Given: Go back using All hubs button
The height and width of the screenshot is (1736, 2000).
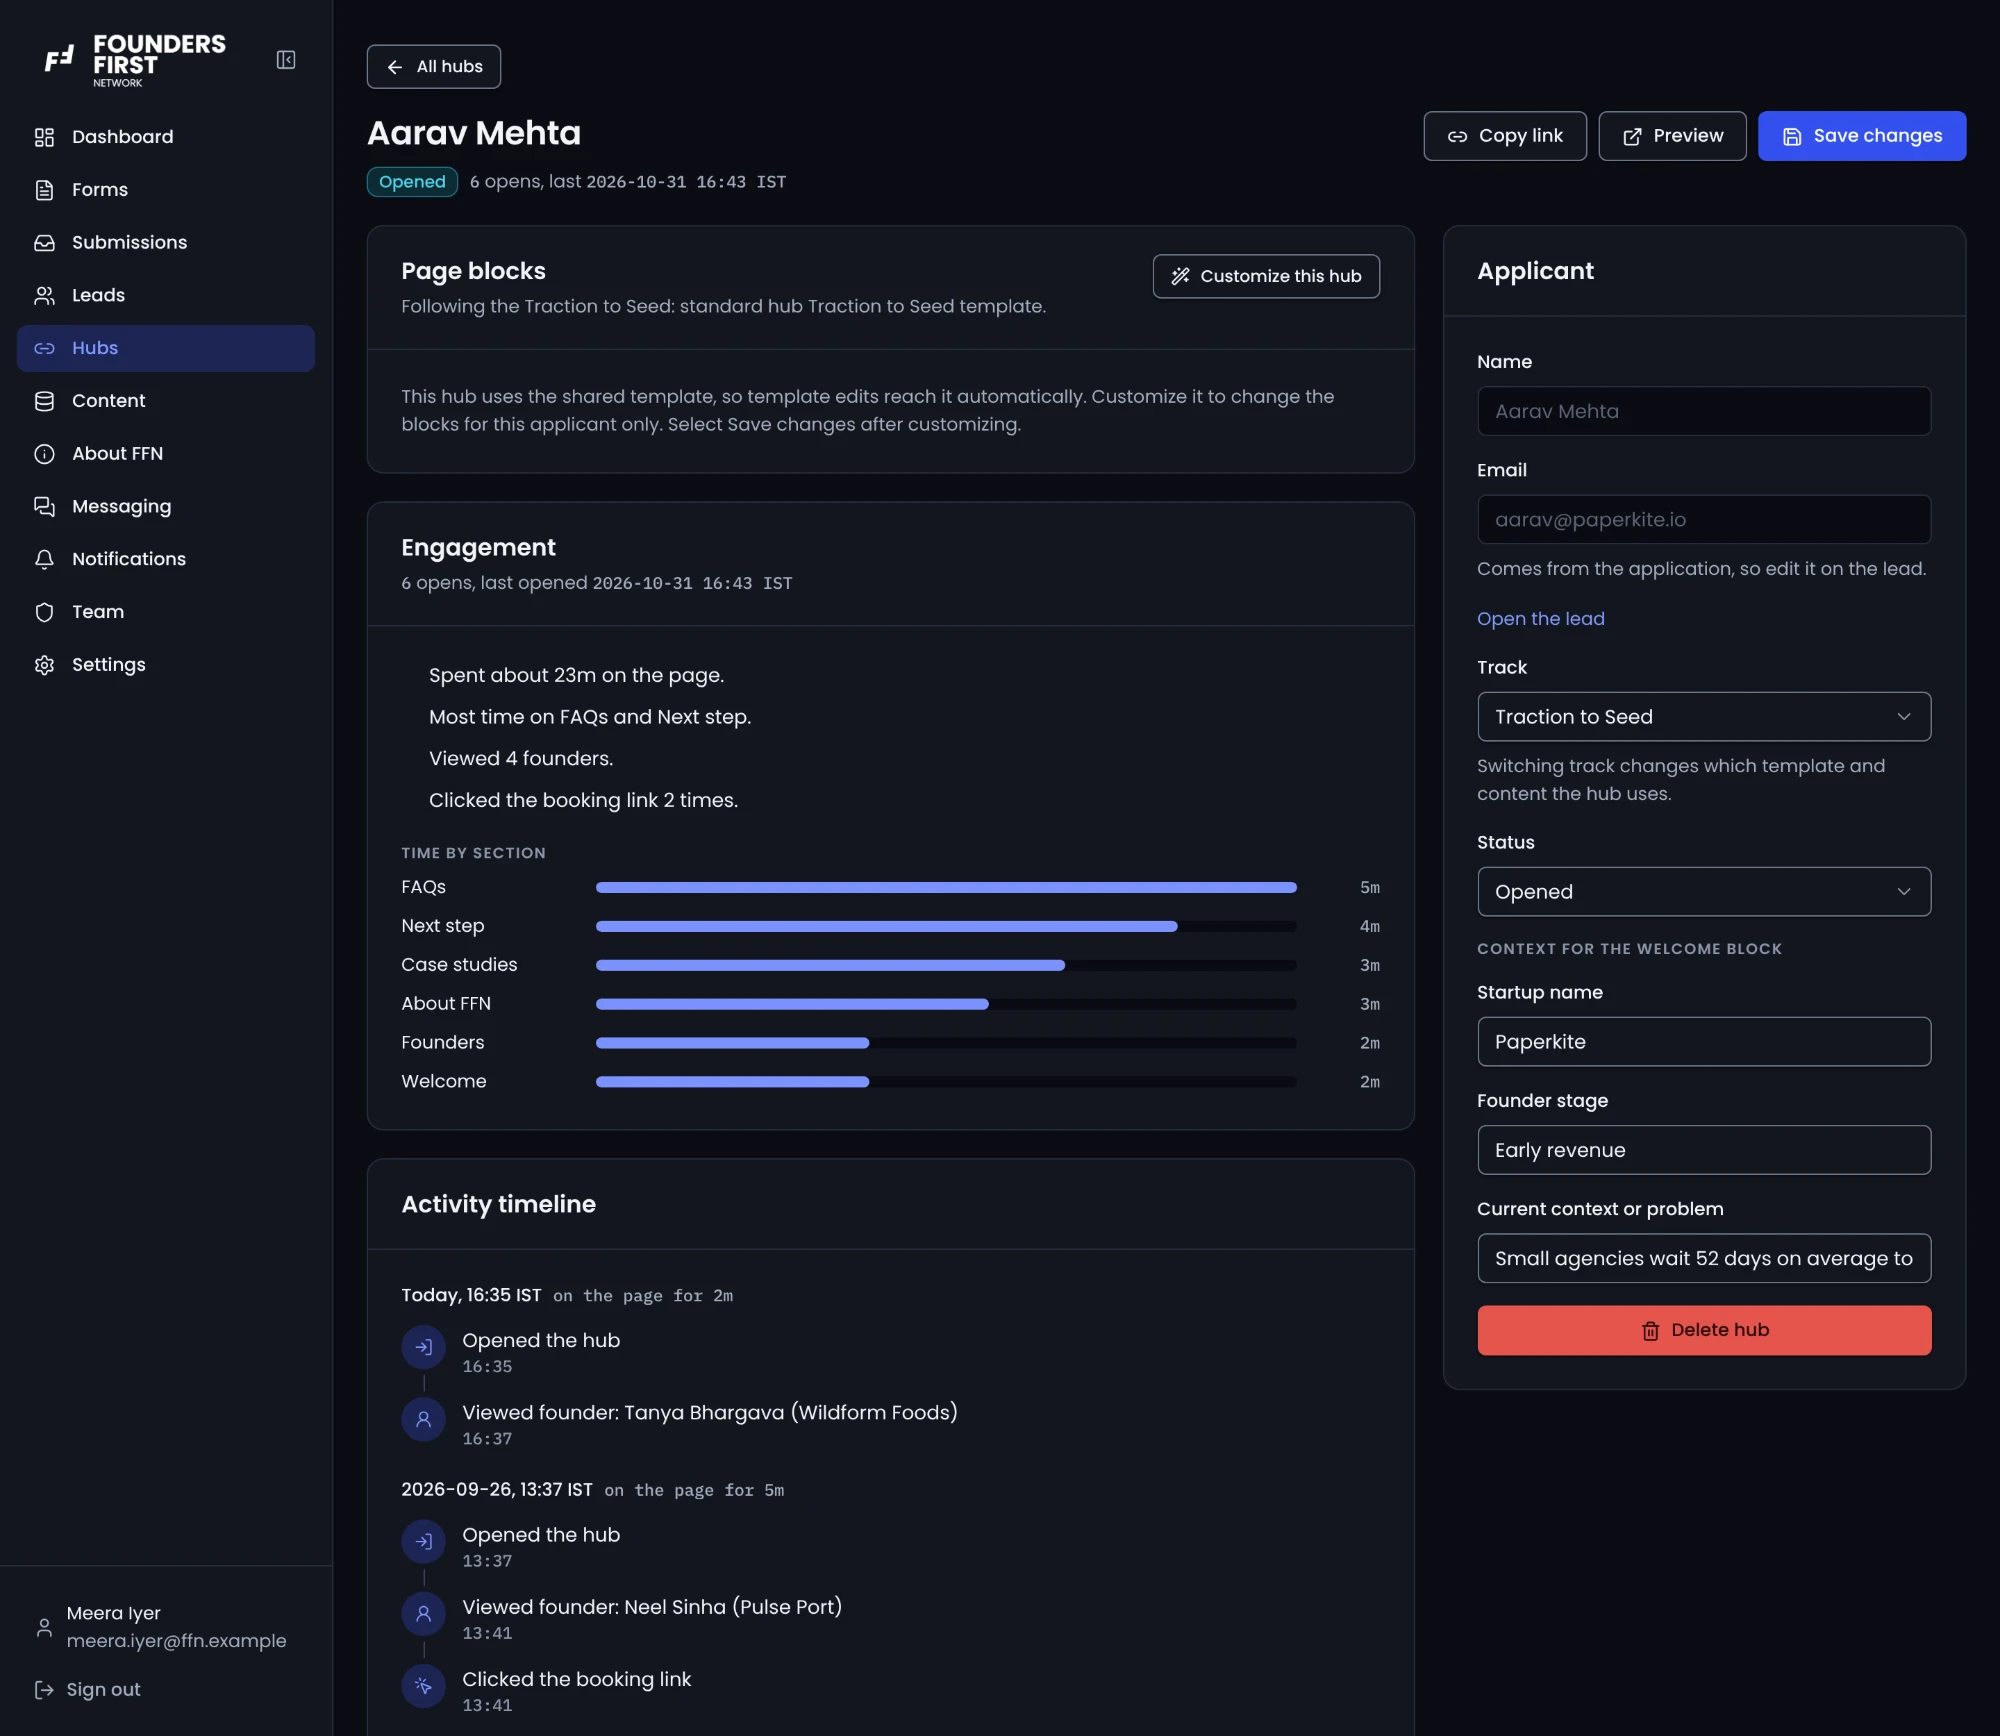Looking at the screenshot, I should 434,67.
